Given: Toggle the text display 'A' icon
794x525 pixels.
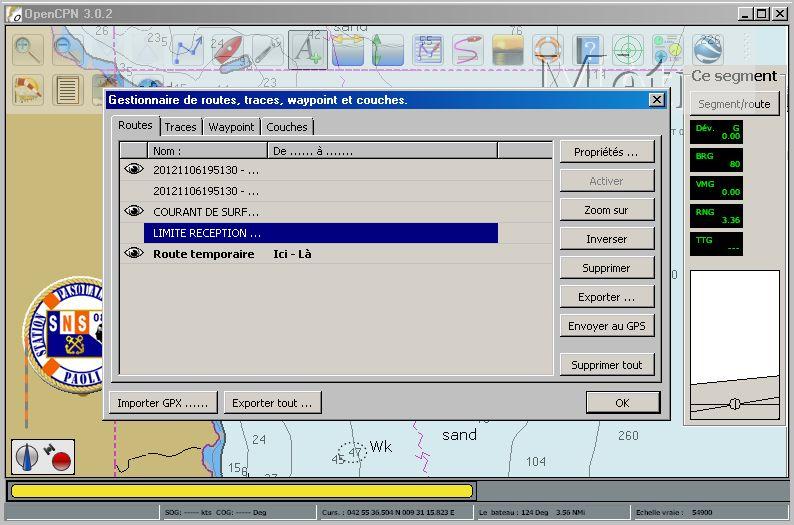Looking at the screenshot, I should (x=307, y=49).
